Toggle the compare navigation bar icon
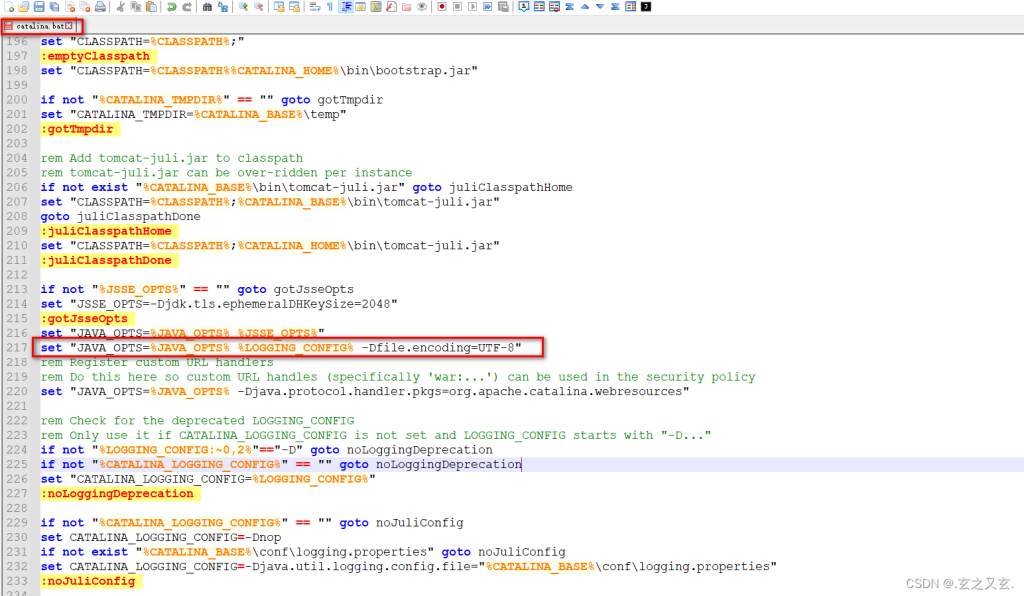Image resolution: width=1024 pixels, height=596 pixels. pyautogui.click(x=631, y=7)
